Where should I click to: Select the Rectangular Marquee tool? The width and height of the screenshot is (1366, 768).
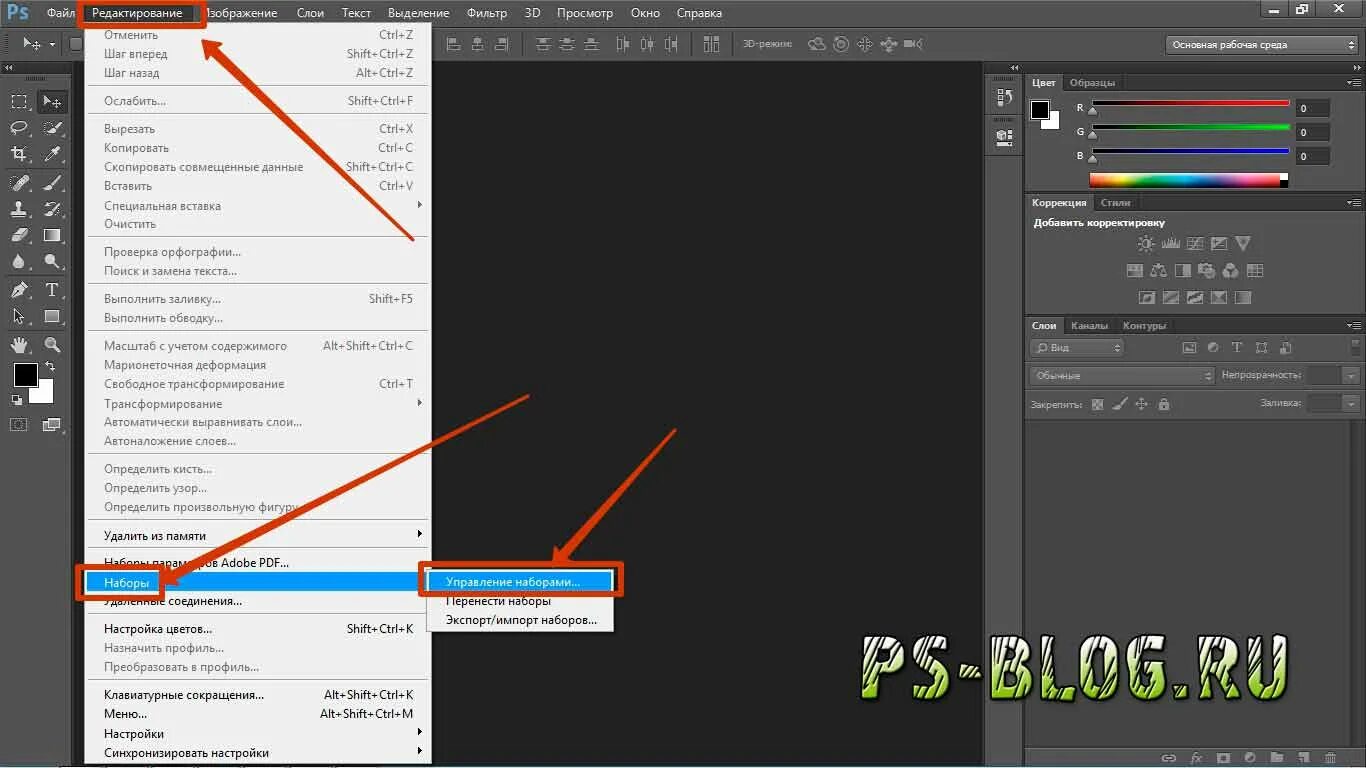click(x=19, y=101)
